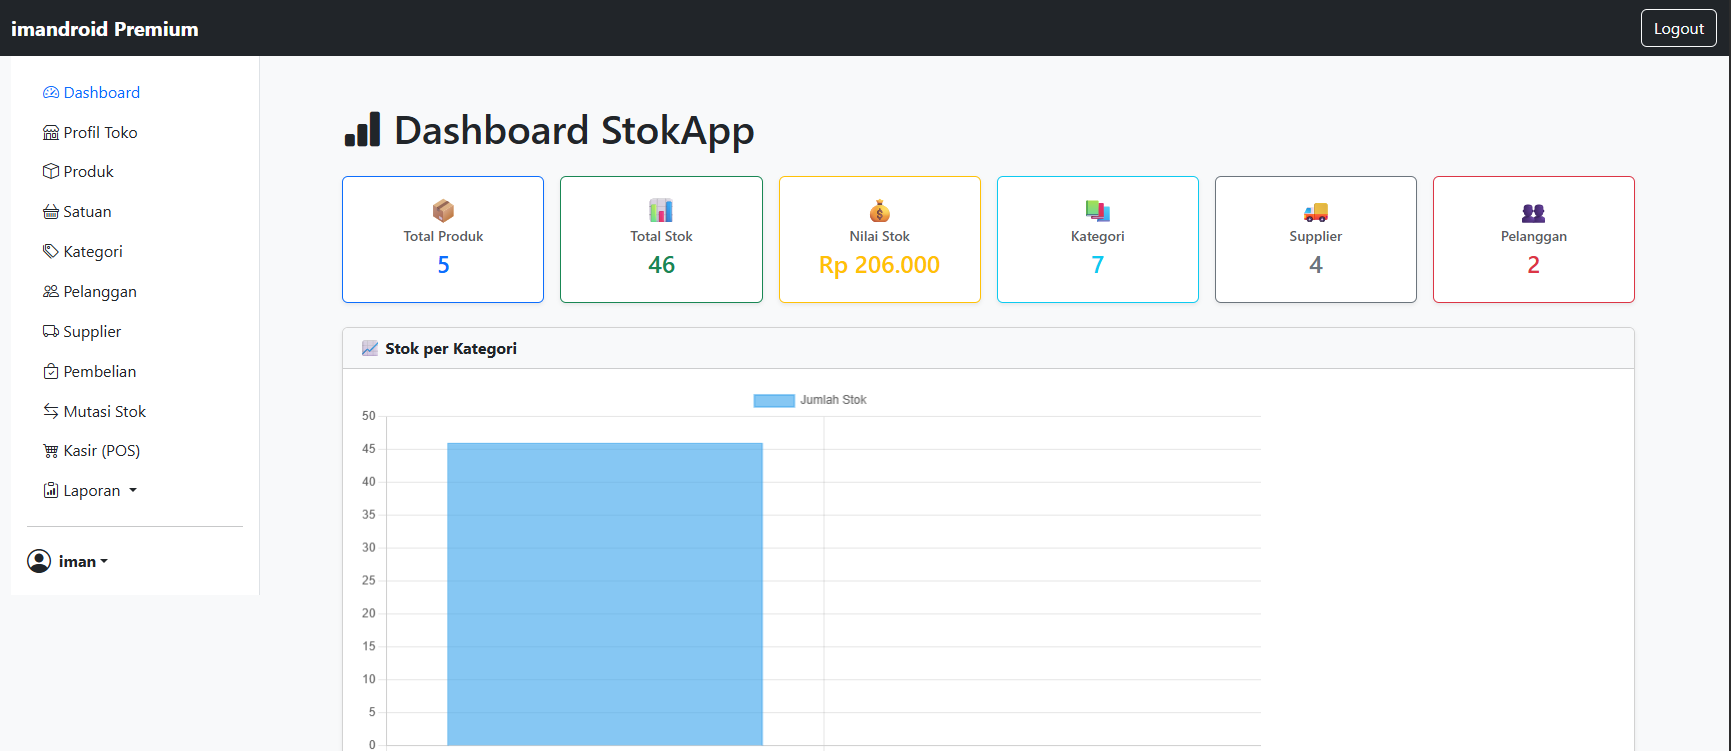Click the Supplier card count 4
Viewport: 1731px width, 751px height.
(x=1316, y=265)
